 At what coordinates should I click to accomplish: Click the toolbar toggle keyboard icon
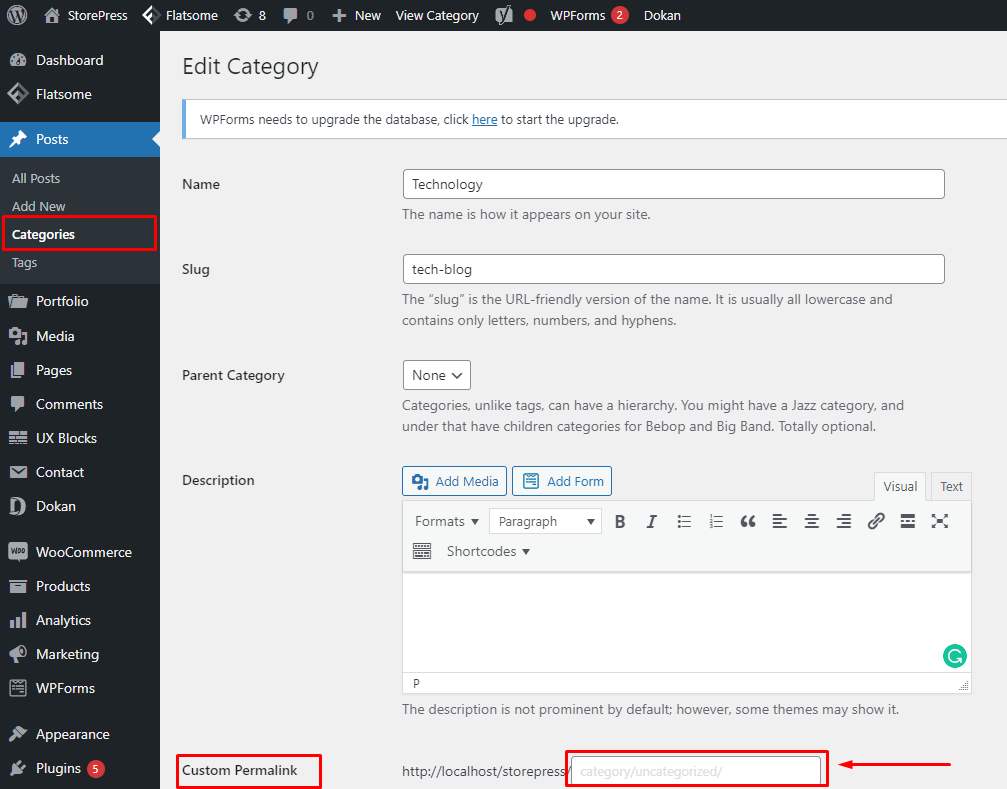[422, 551]
